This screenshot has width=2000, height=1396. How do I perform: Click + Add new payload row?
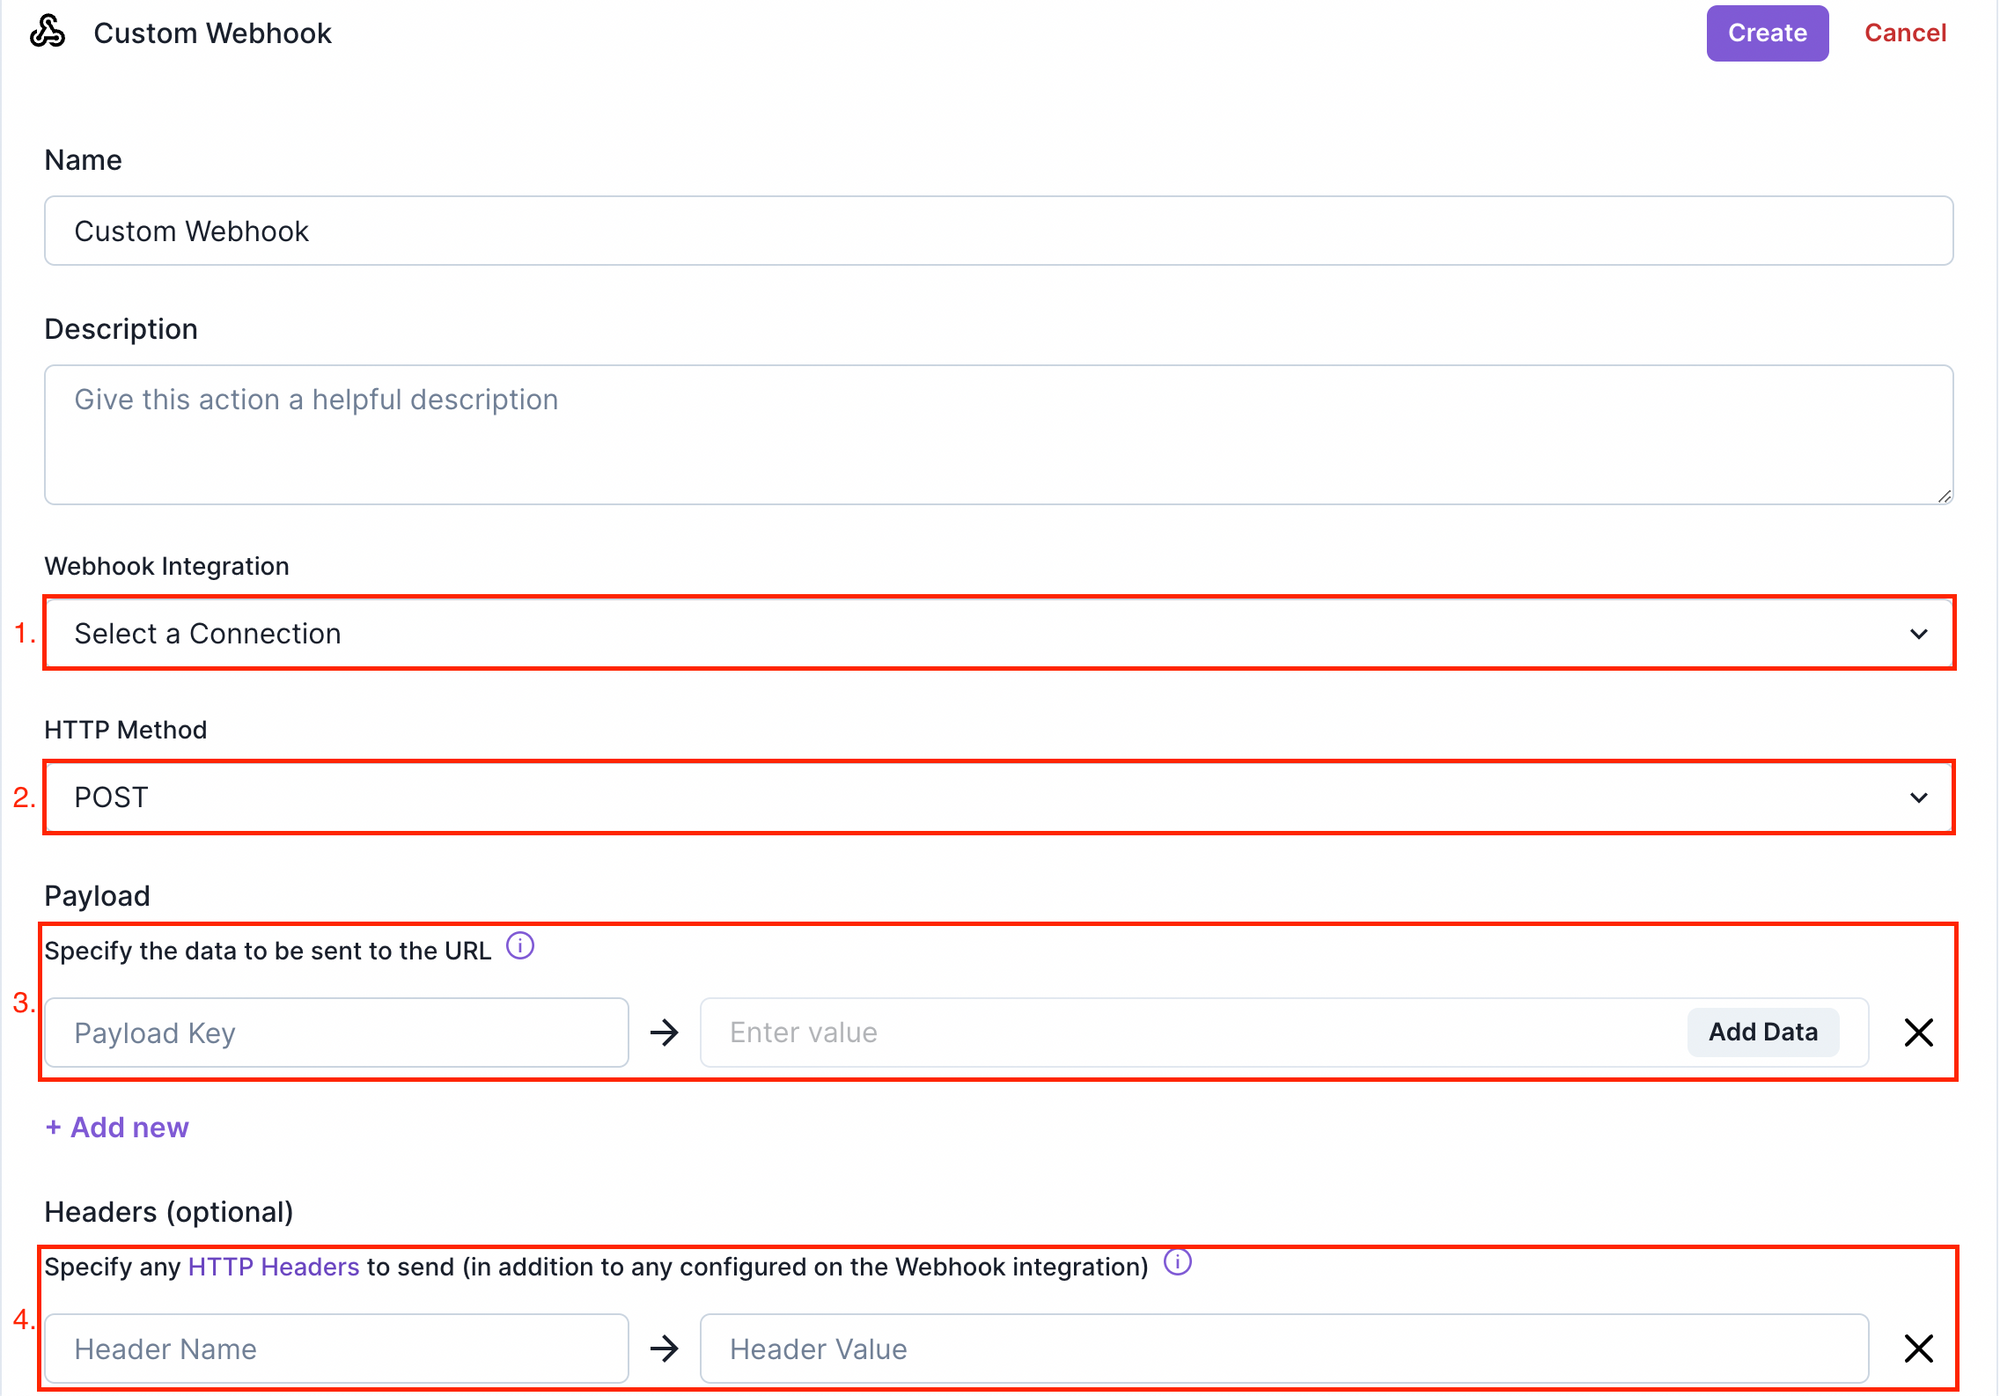point(117,1127)
